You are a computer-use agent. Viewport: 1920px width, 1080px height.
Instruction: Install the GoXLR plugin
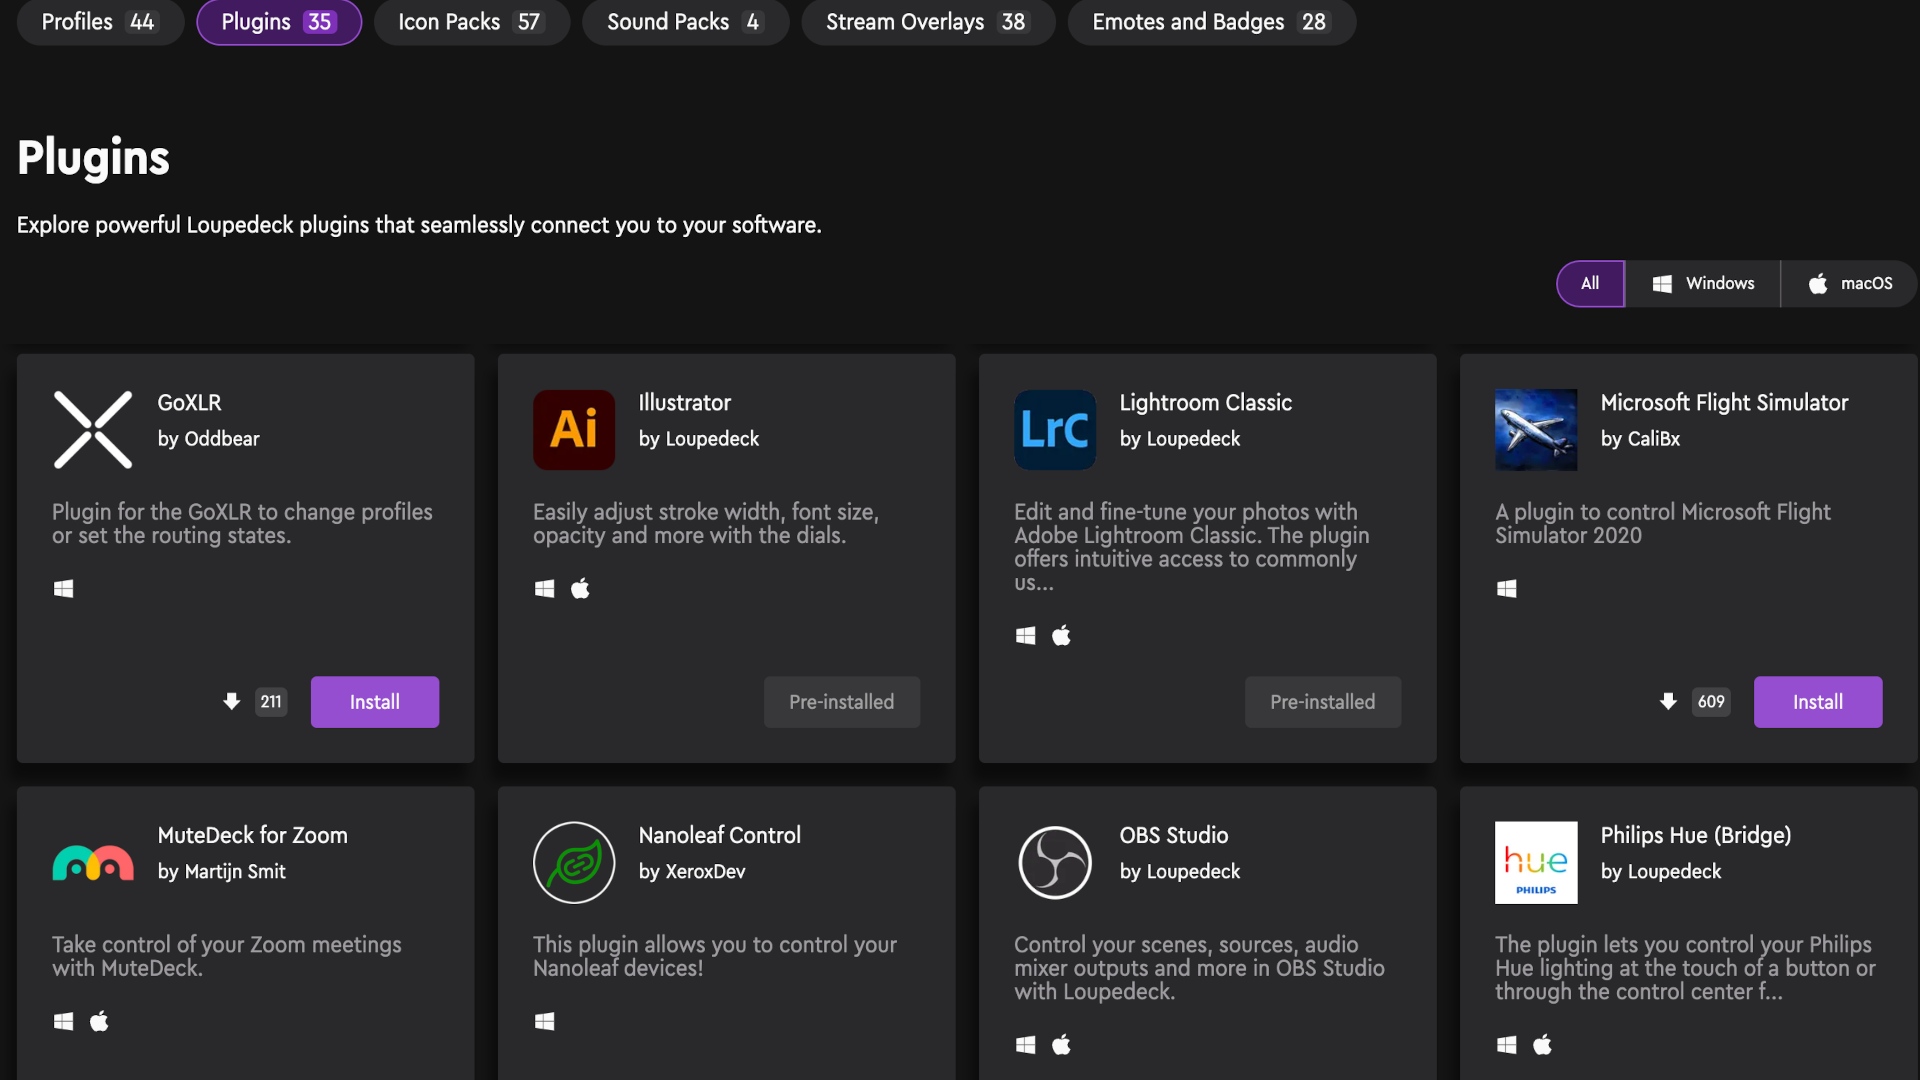[374, 702]
